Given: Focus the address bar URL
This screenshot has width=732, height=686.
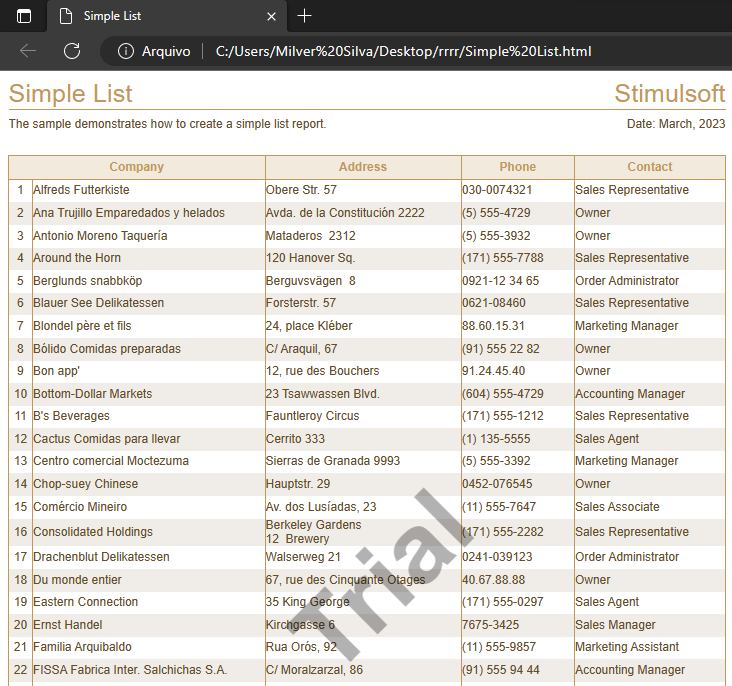Looking at the screenshot, I should pyautogui.click(x=403, y=51).
